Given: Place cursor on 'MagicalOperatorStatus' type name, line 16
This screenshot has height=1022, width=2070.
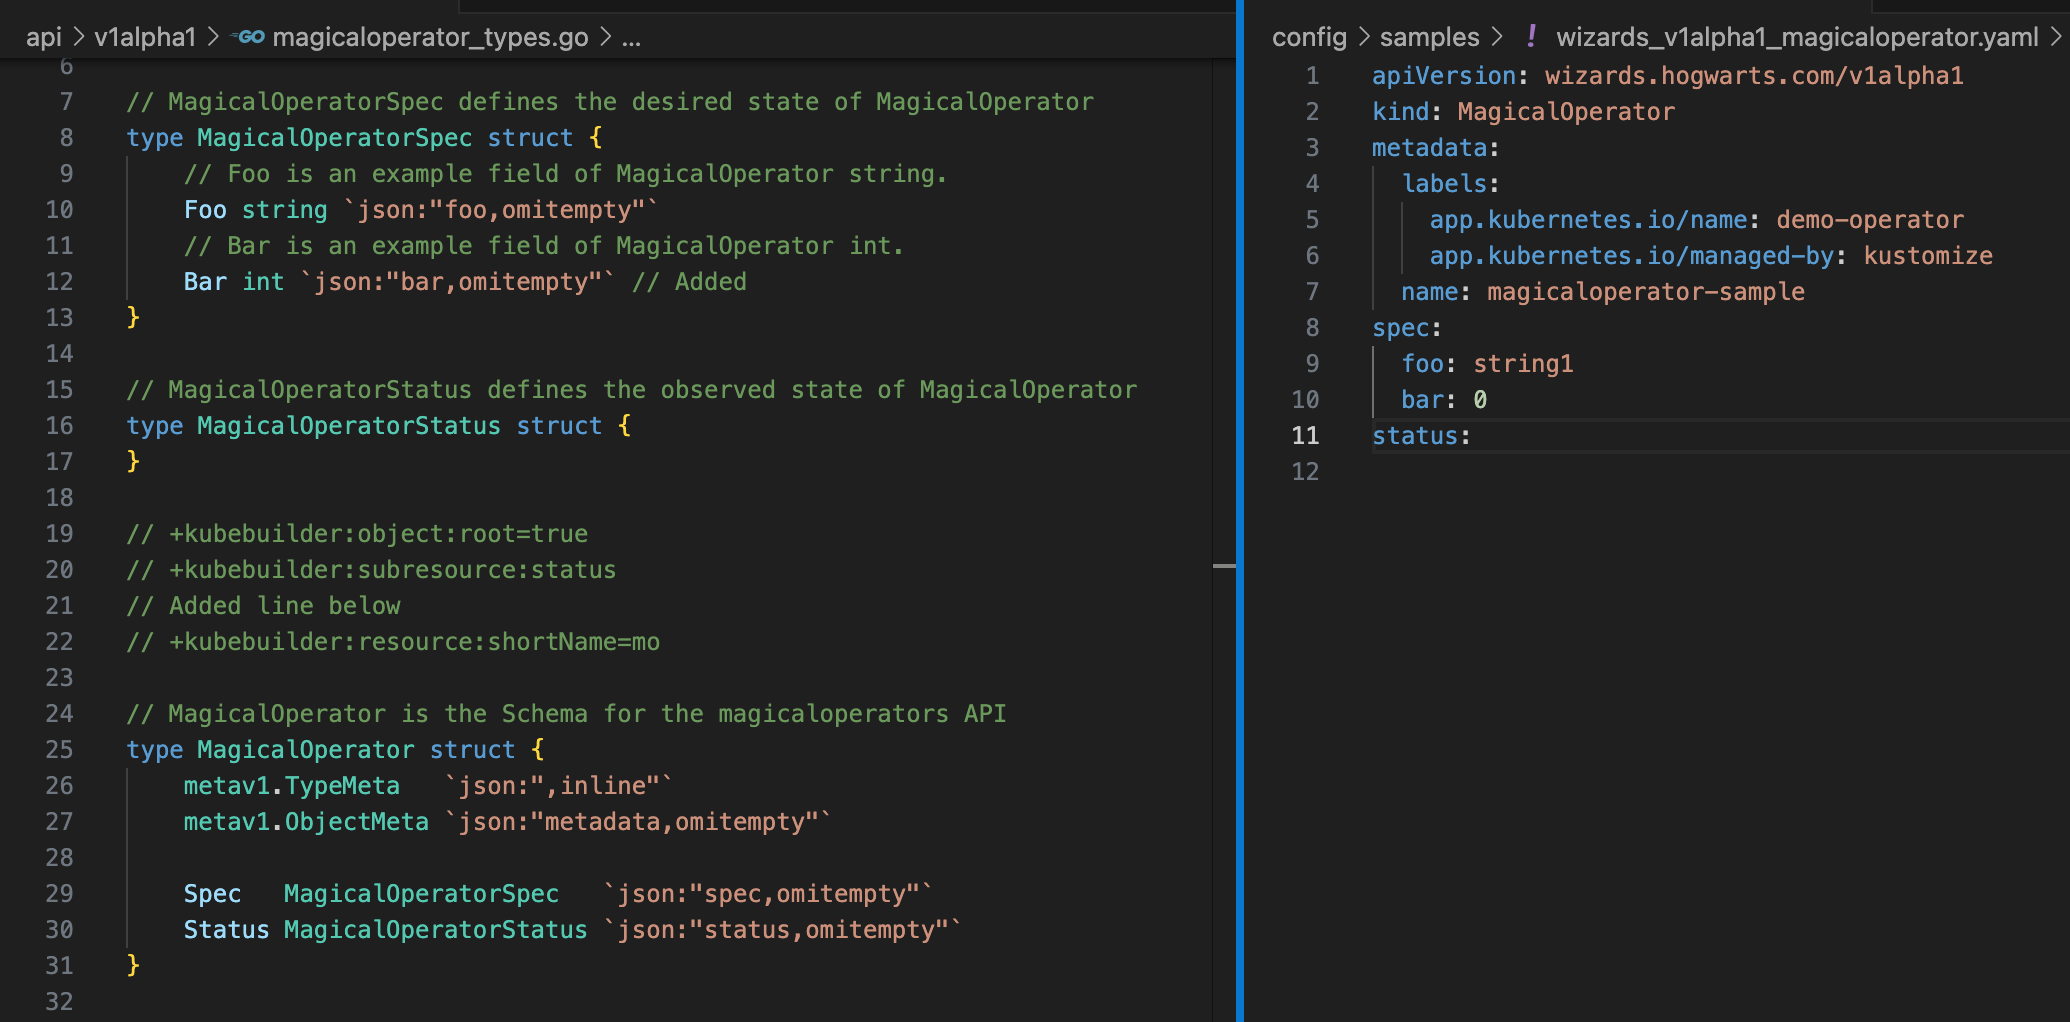Looking at the screenshot, I should (x=348, y=426).
